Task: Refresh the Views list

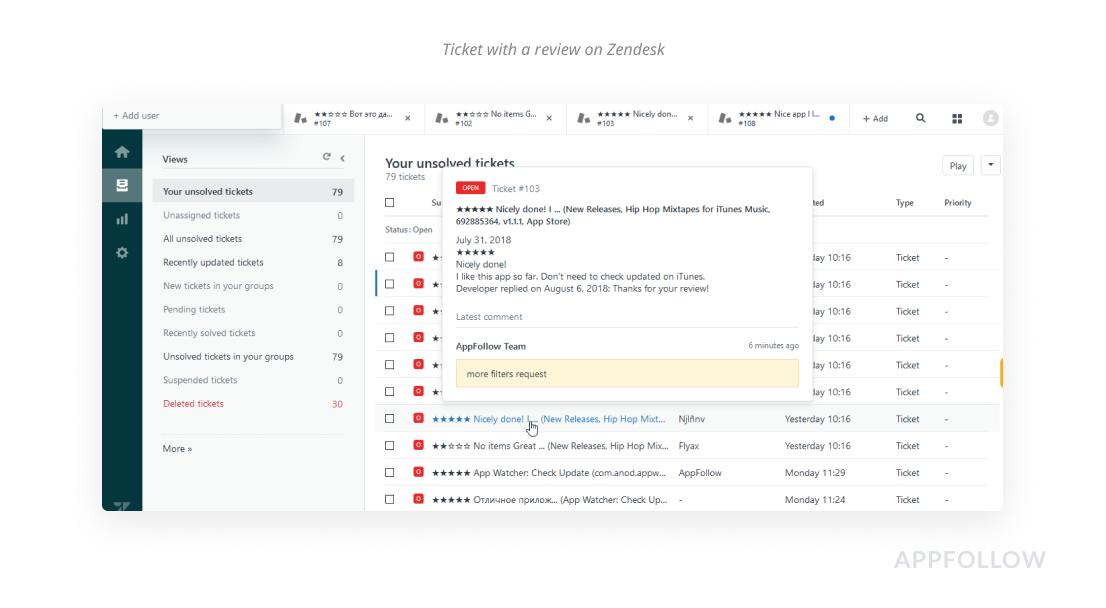Action: (x=326, y=157)
